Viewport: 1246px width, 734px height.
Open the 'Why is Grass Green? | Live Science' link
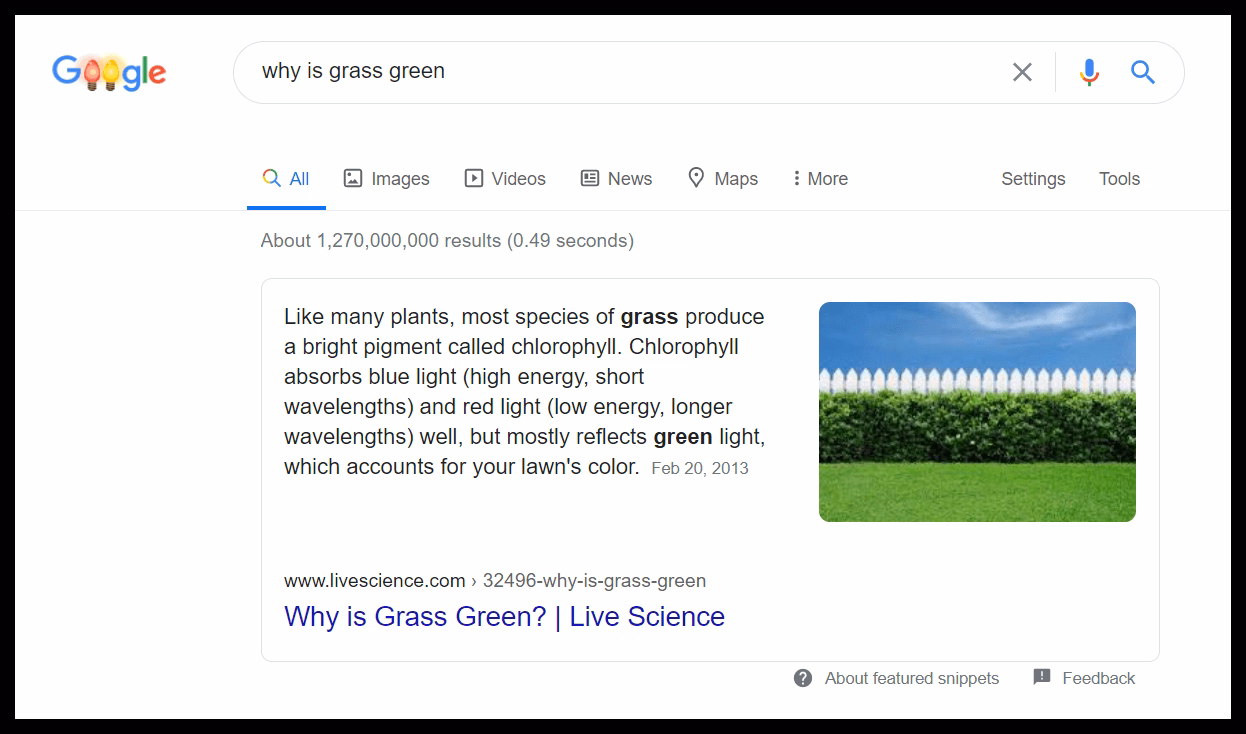click(x=504, y=616)
